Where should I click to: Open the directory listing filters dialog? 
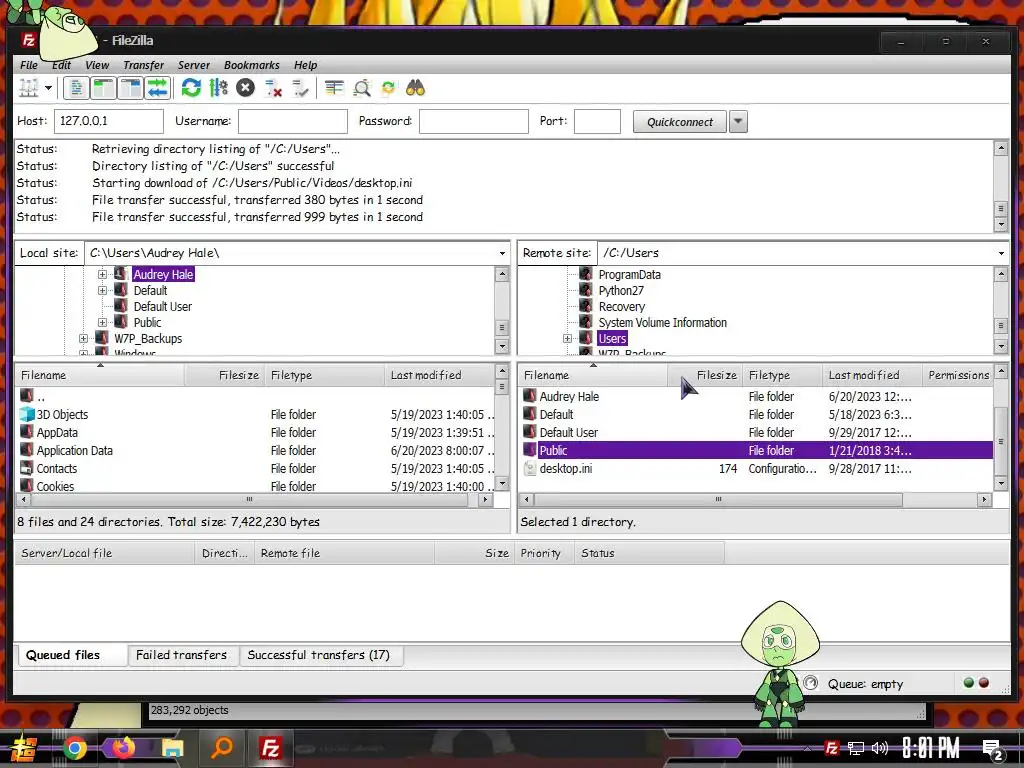pyautogui.click(x=334, y=88)
